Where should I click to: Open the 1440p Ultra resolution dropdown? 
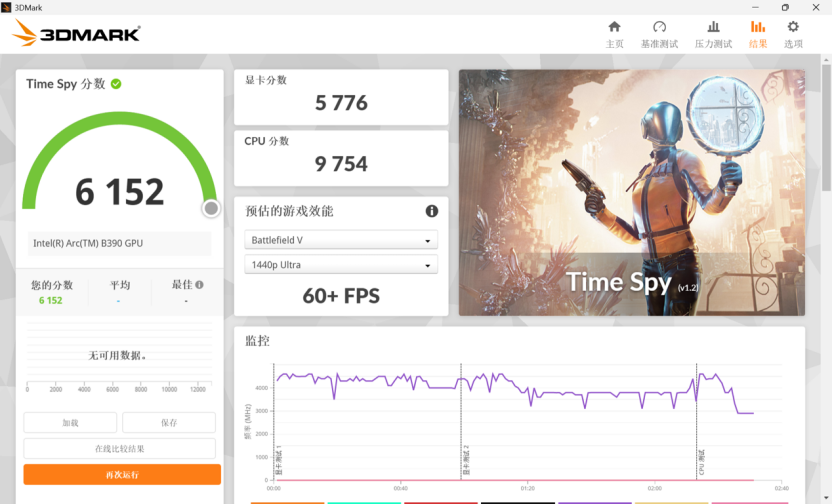341,265
